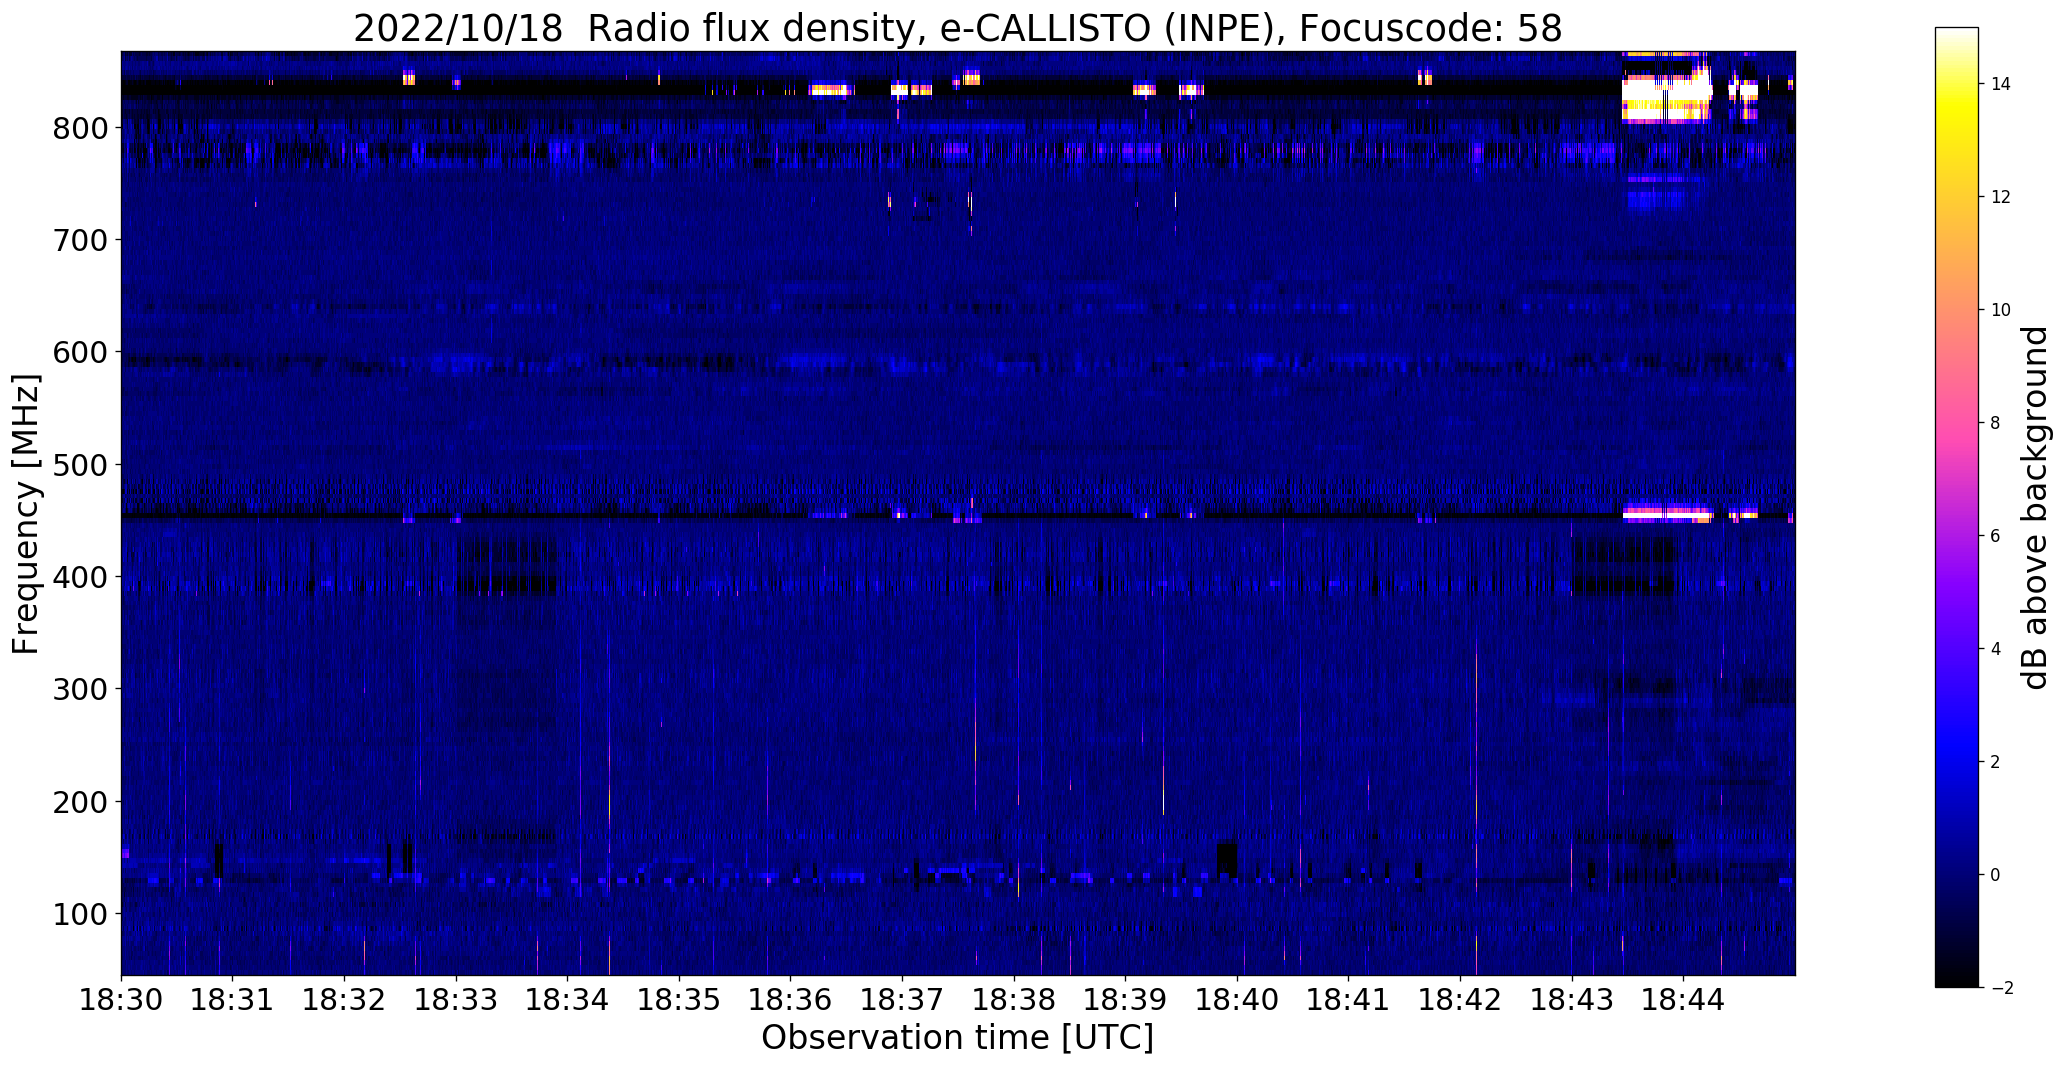Click the 700 frequency tick label
The image size is (2066, 1067).
point(82,240)
